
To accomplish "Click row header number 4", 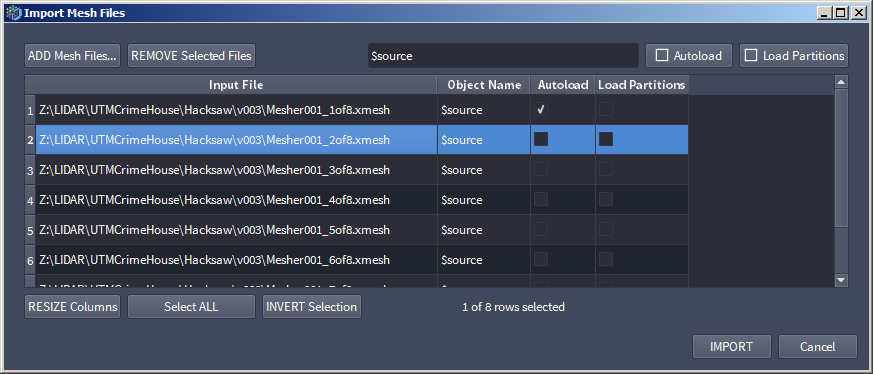I will (x=30, y=200).
